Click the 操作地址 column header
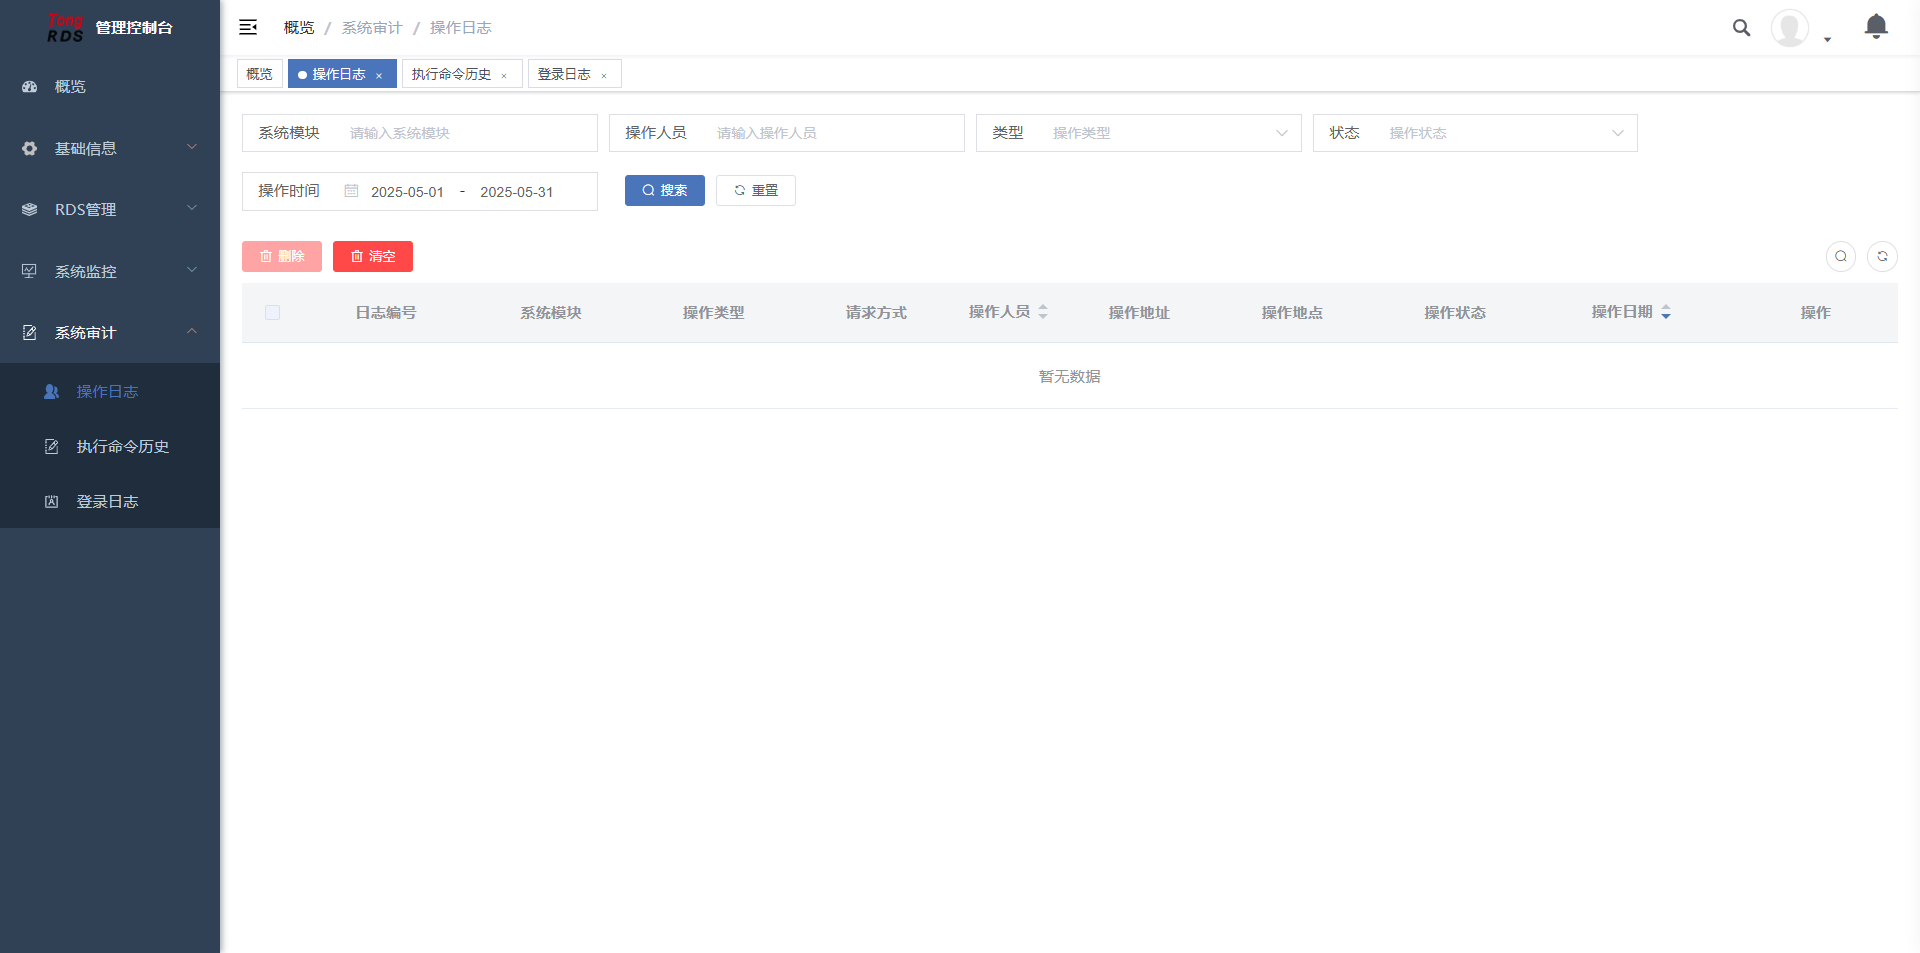 click(x=1139, y=313)
